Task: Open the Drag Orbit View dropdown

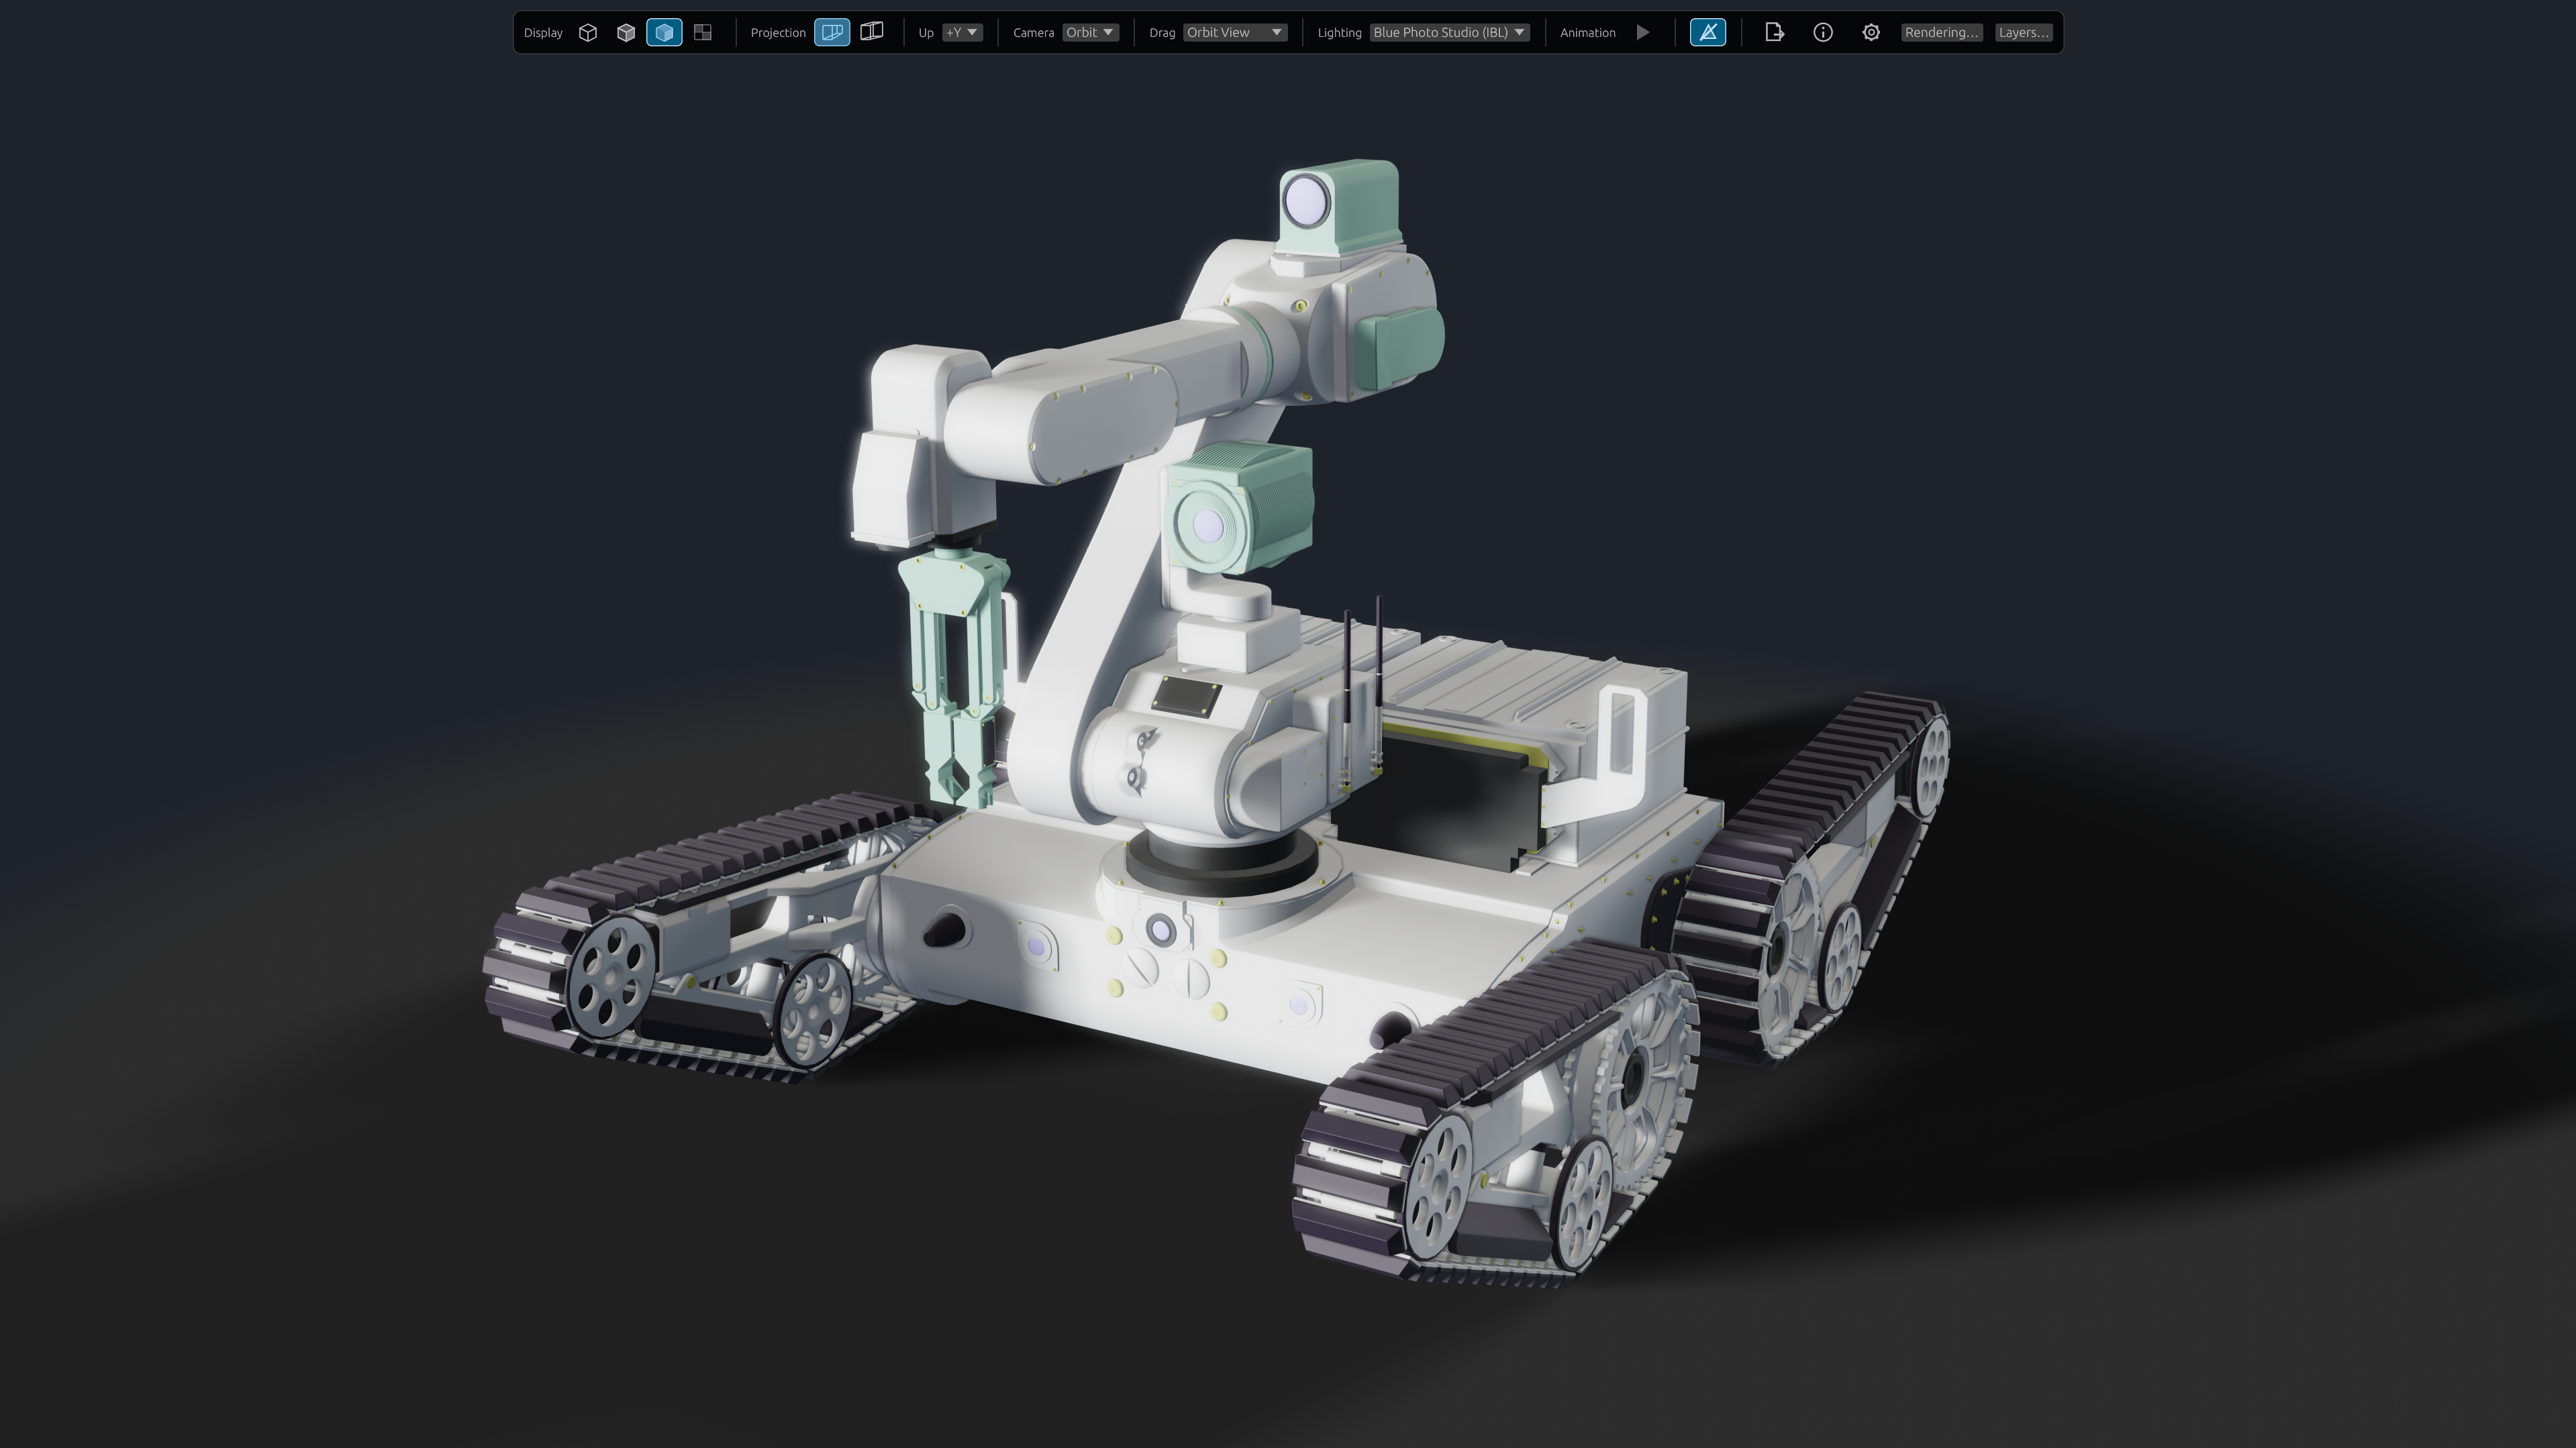Action: coord(1235,32)
